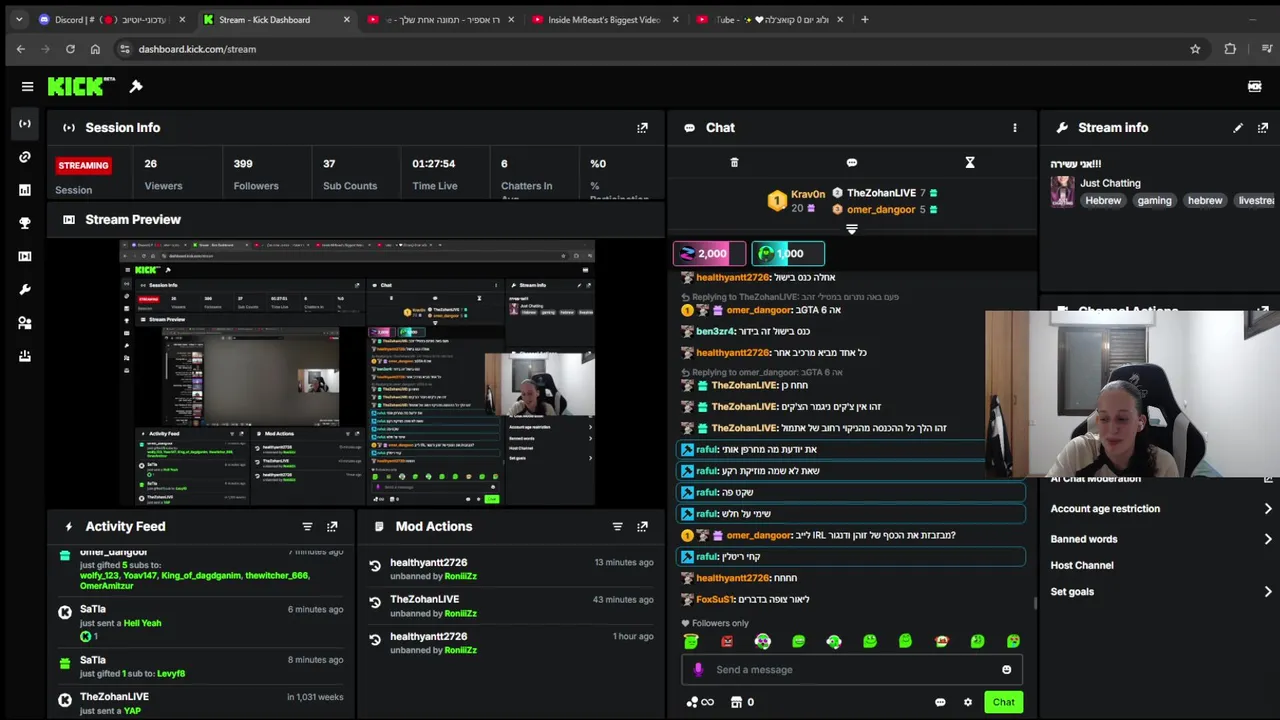Viewport: 1280px width, 720px height.
Task: Open the chain link icon in the sidebar
Action: pos(25,157)
